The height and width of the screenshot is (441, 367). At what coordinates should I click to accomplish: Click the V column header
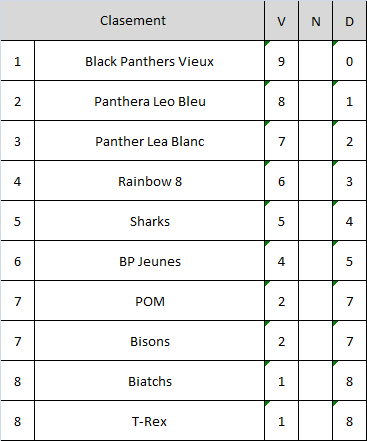click(281, 20)
